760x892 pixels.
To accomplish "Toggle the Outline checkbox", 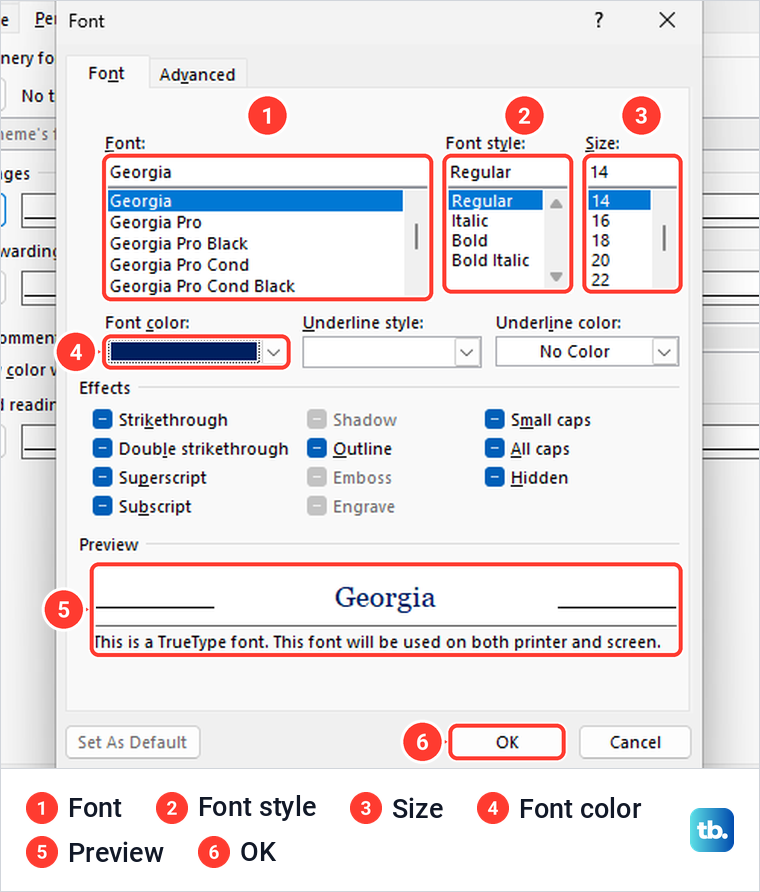I will (x=317, y=448).
